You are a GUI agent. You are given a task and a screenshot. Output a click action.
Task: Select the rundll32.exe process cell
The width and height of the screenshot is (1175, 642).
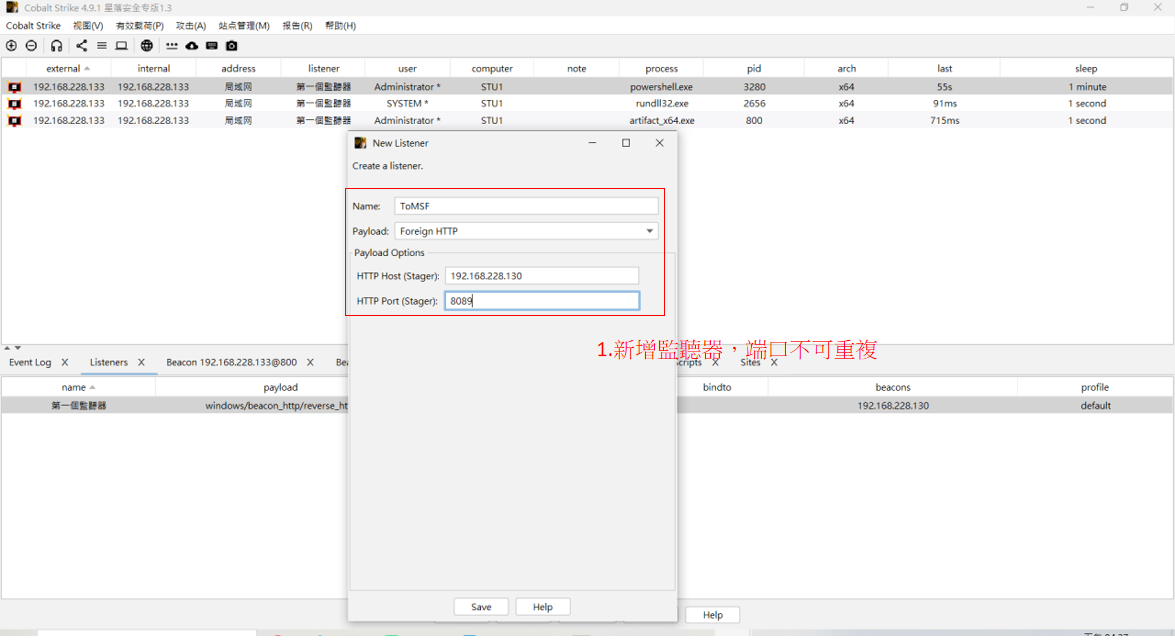pos(661,103)
